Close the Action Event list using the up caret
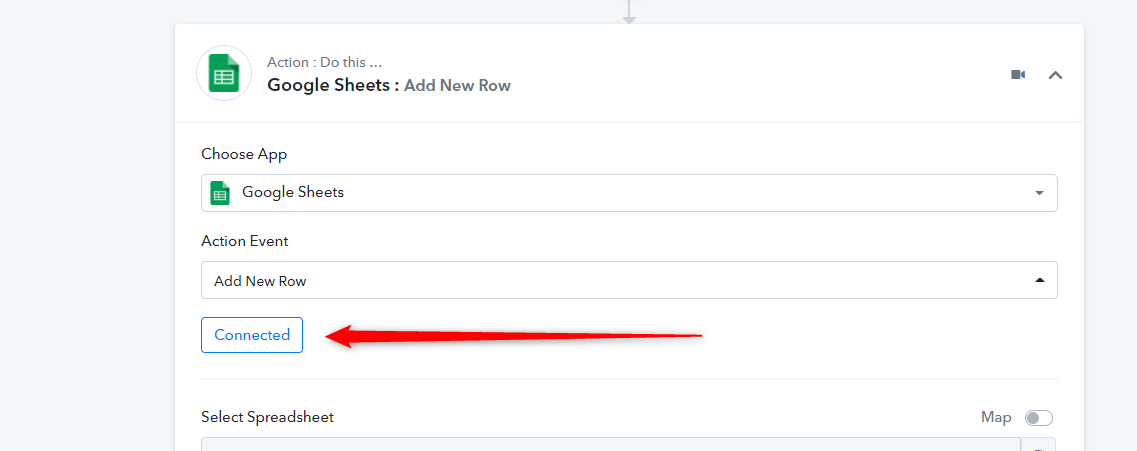Viewport: 1137px width, 451px height. (x=1039, y=280)
